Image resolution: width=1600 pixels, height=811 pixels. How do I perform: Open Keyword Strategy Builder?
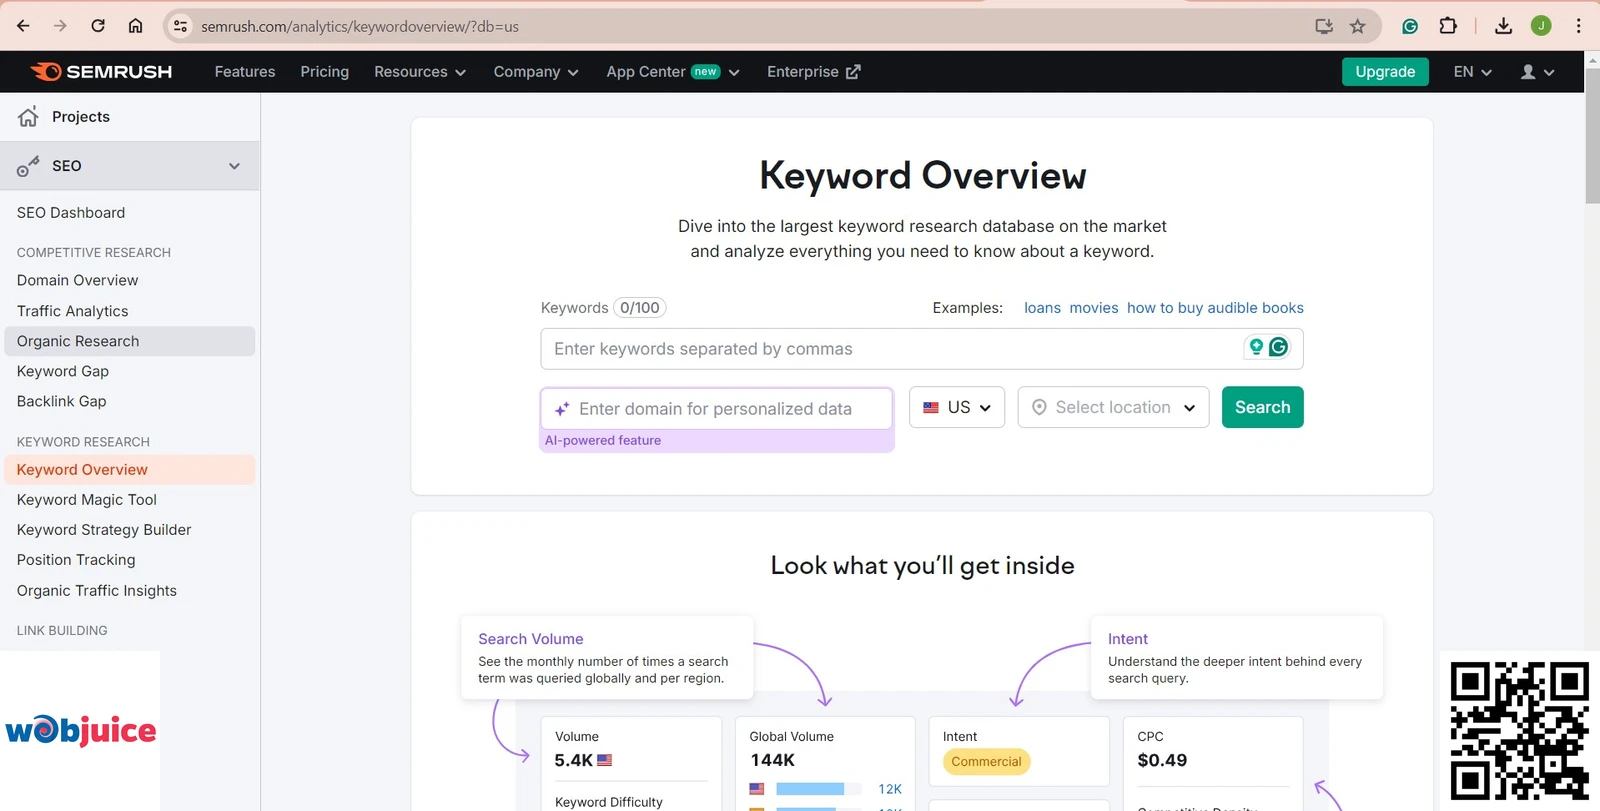pyautogui.click(x=104, y=530)
